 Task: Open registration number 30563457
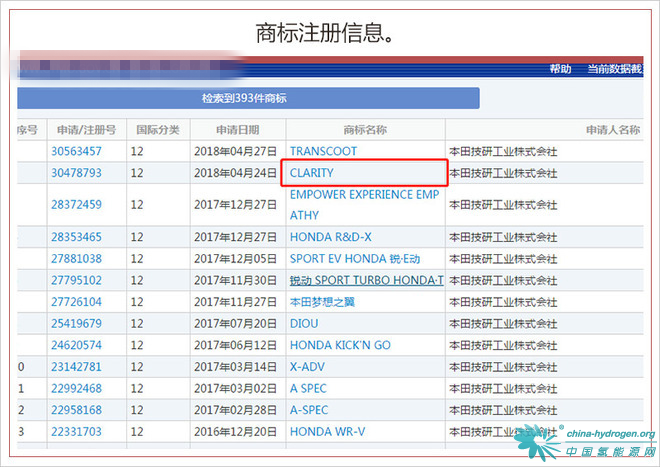76,151
